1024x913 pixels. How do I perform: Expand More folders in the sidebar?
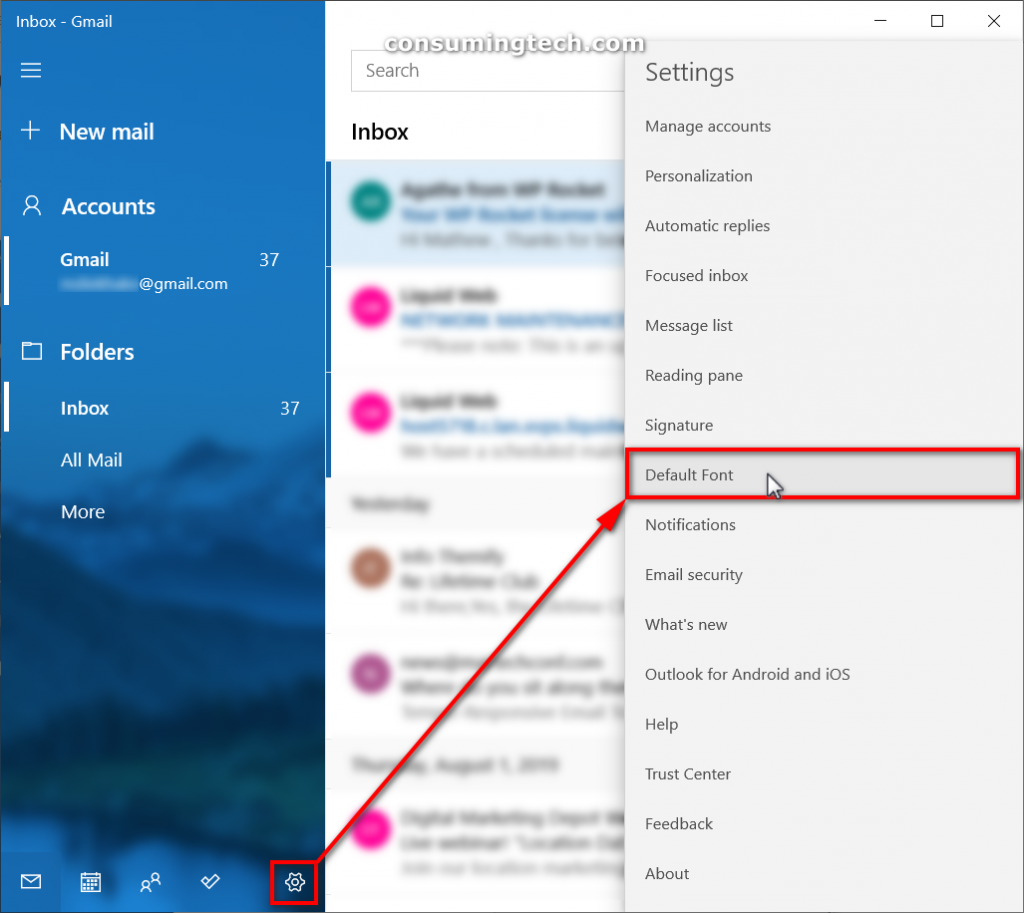coord(82,511)
